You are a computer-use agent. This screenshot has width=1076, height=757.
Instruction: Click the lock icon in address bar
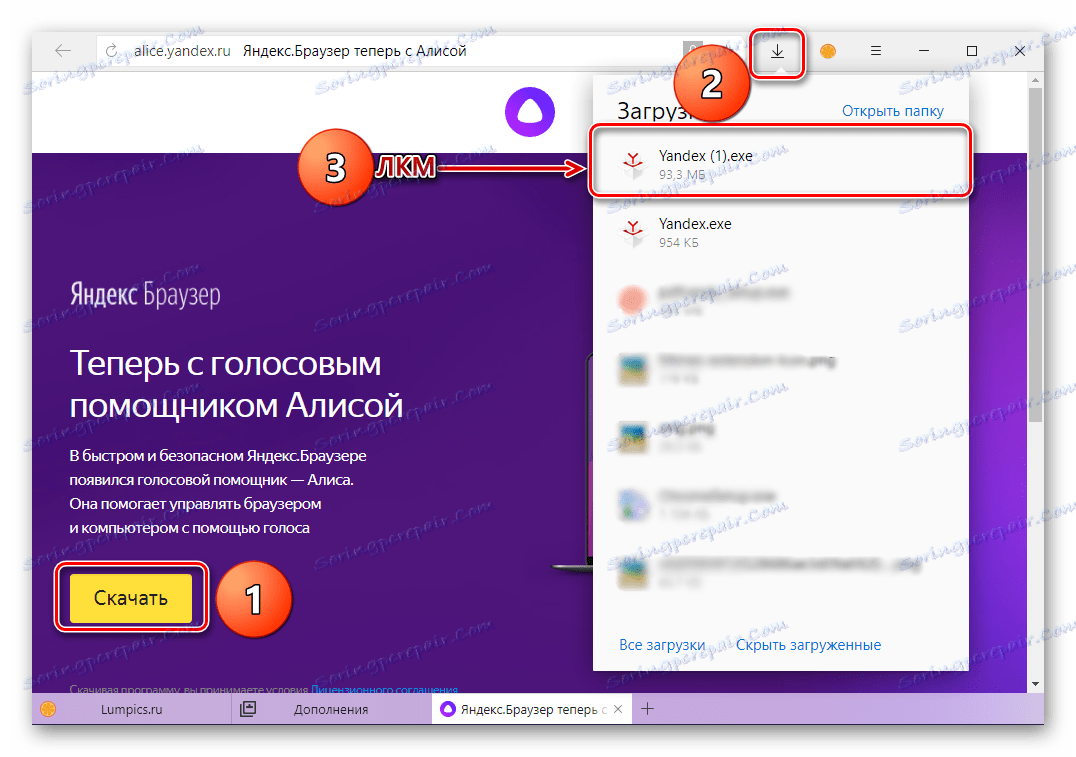(x=692, y=50)
